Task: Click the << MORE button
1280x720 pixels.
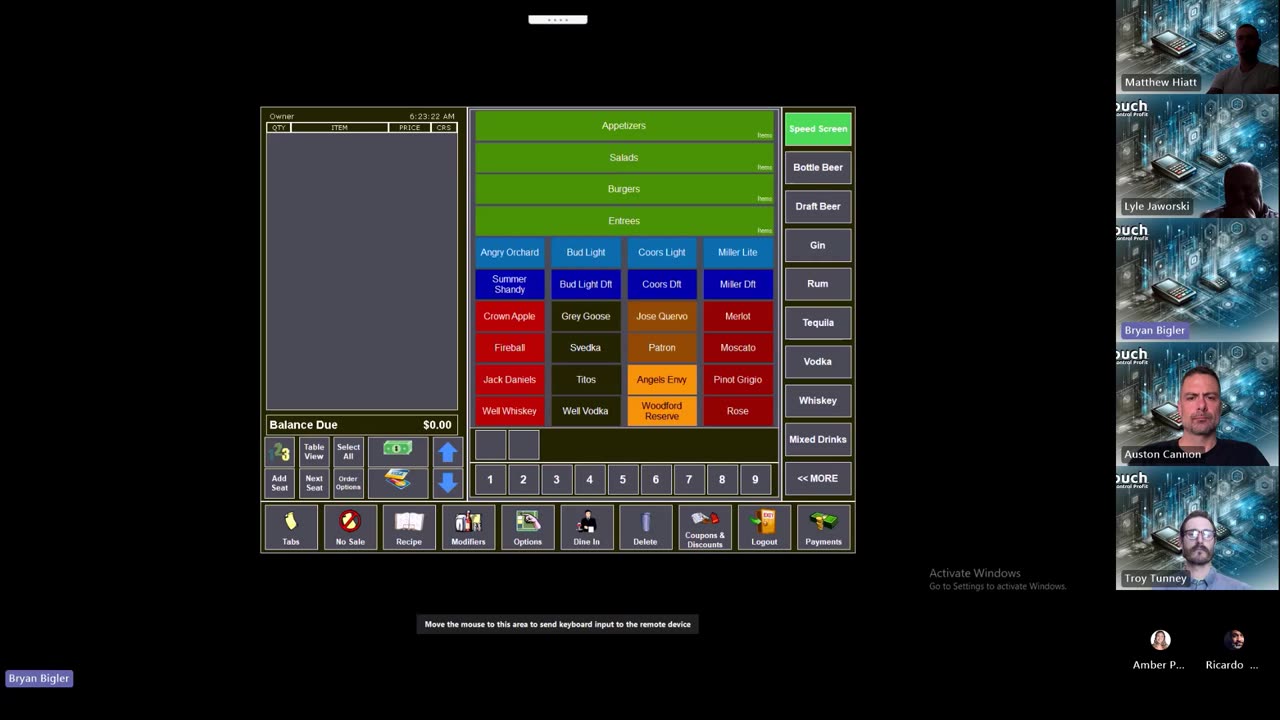Action: pyautogui.click(x=818, y=479)
